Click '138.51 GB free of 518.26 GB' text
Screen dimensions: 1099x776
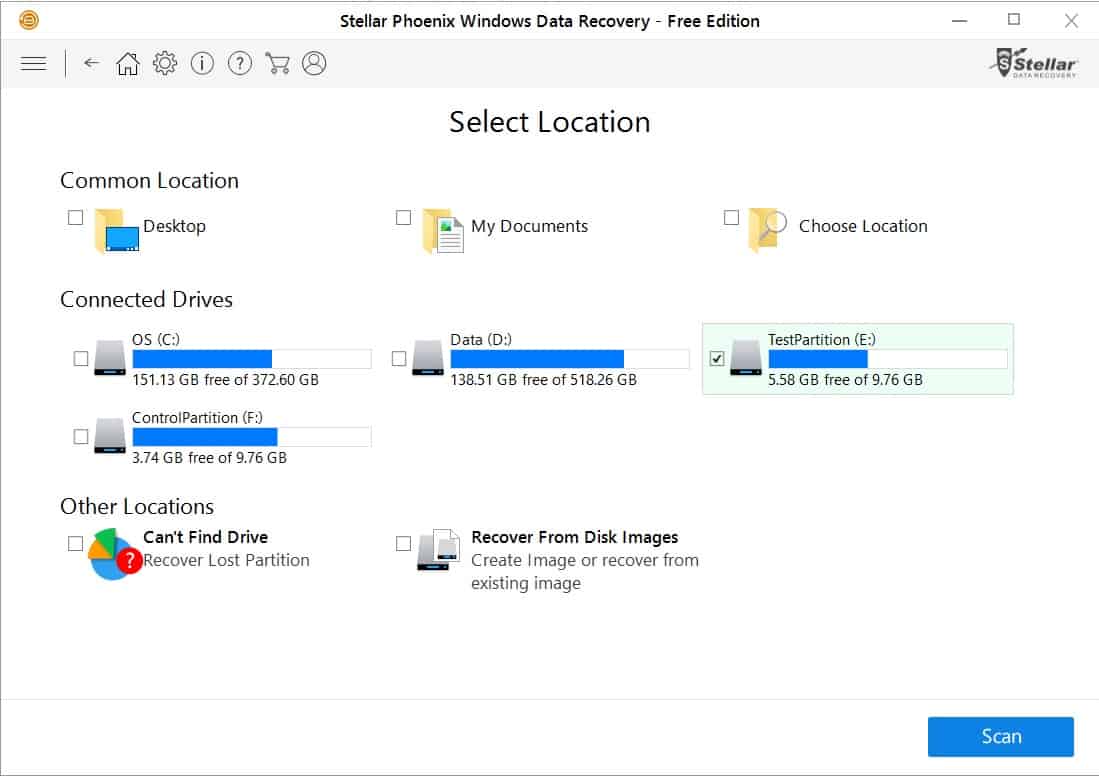click(543, 379)
